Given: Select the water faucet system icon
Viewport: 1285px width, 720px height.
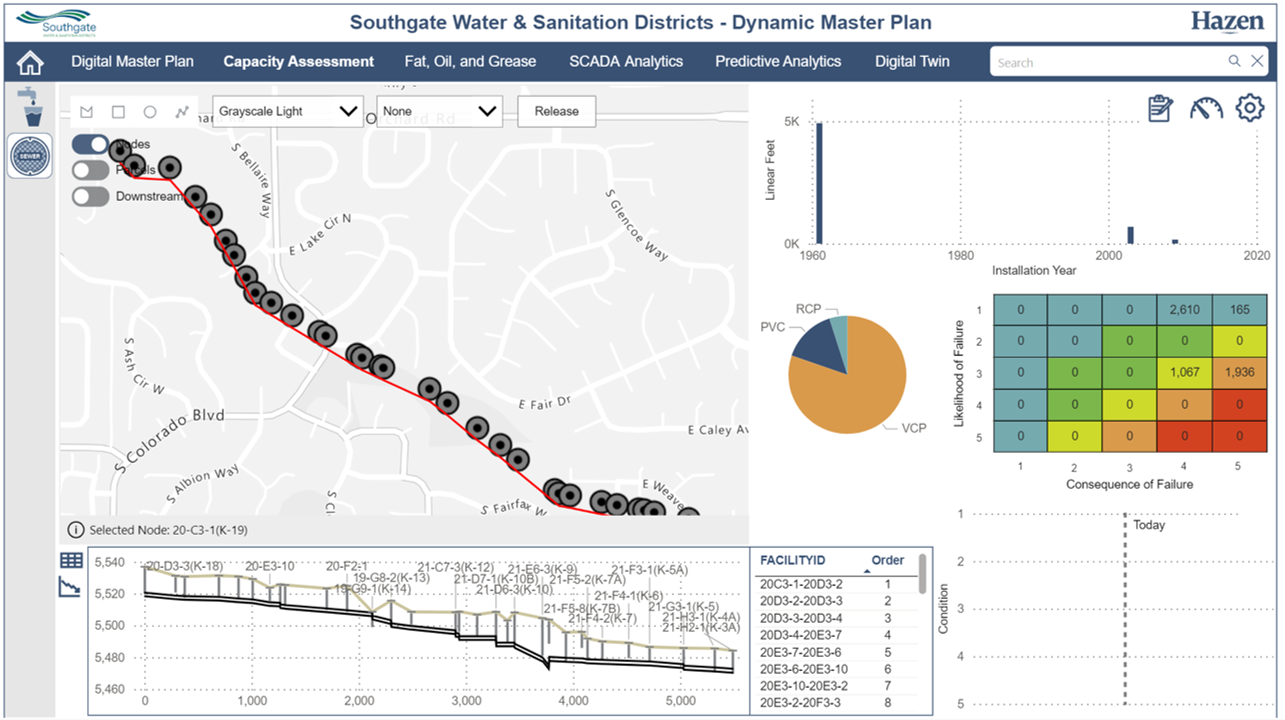Looking at the screenshot, I should tap(30, 107).
